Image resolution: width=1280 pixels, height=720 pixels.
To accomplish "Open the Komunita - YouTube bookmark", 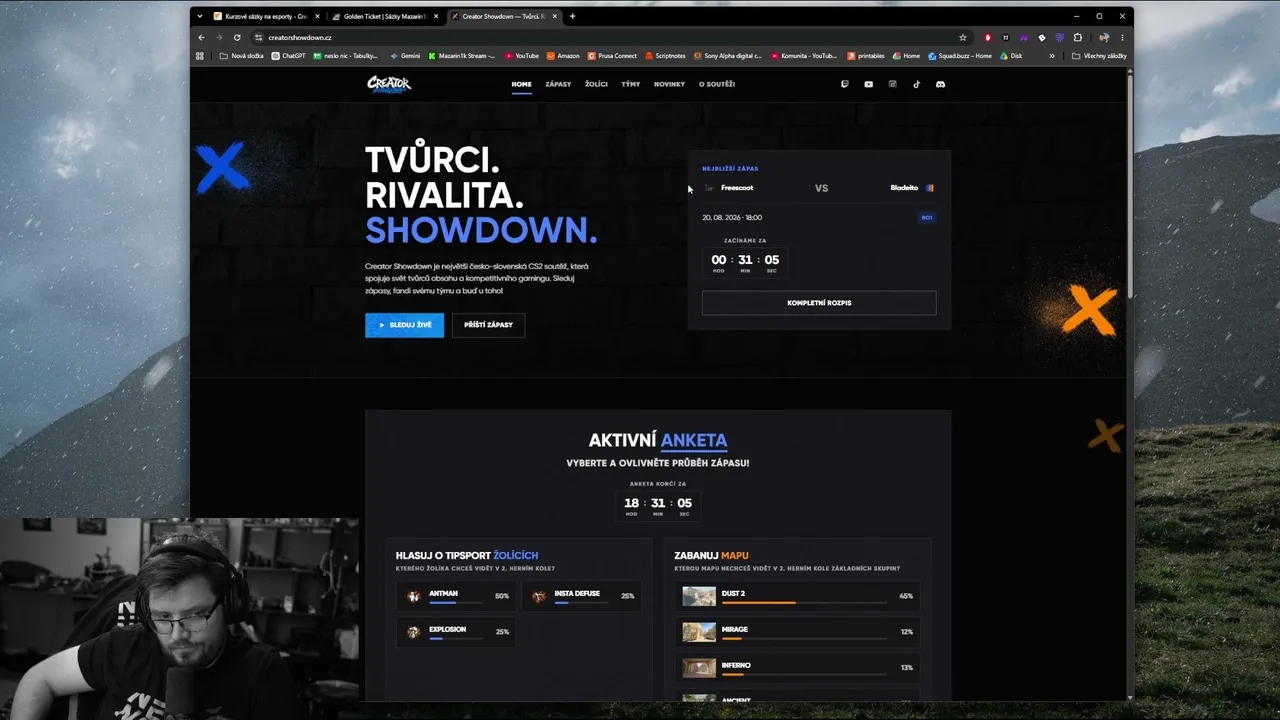I will [803, 56].
